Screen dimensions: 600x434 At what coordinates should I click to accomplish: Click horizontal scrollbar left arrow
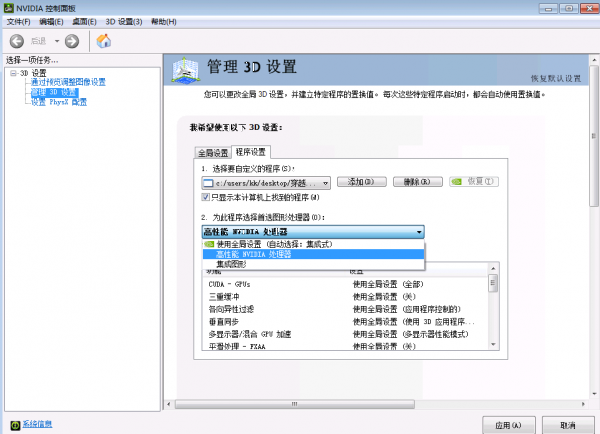[169, 404]
